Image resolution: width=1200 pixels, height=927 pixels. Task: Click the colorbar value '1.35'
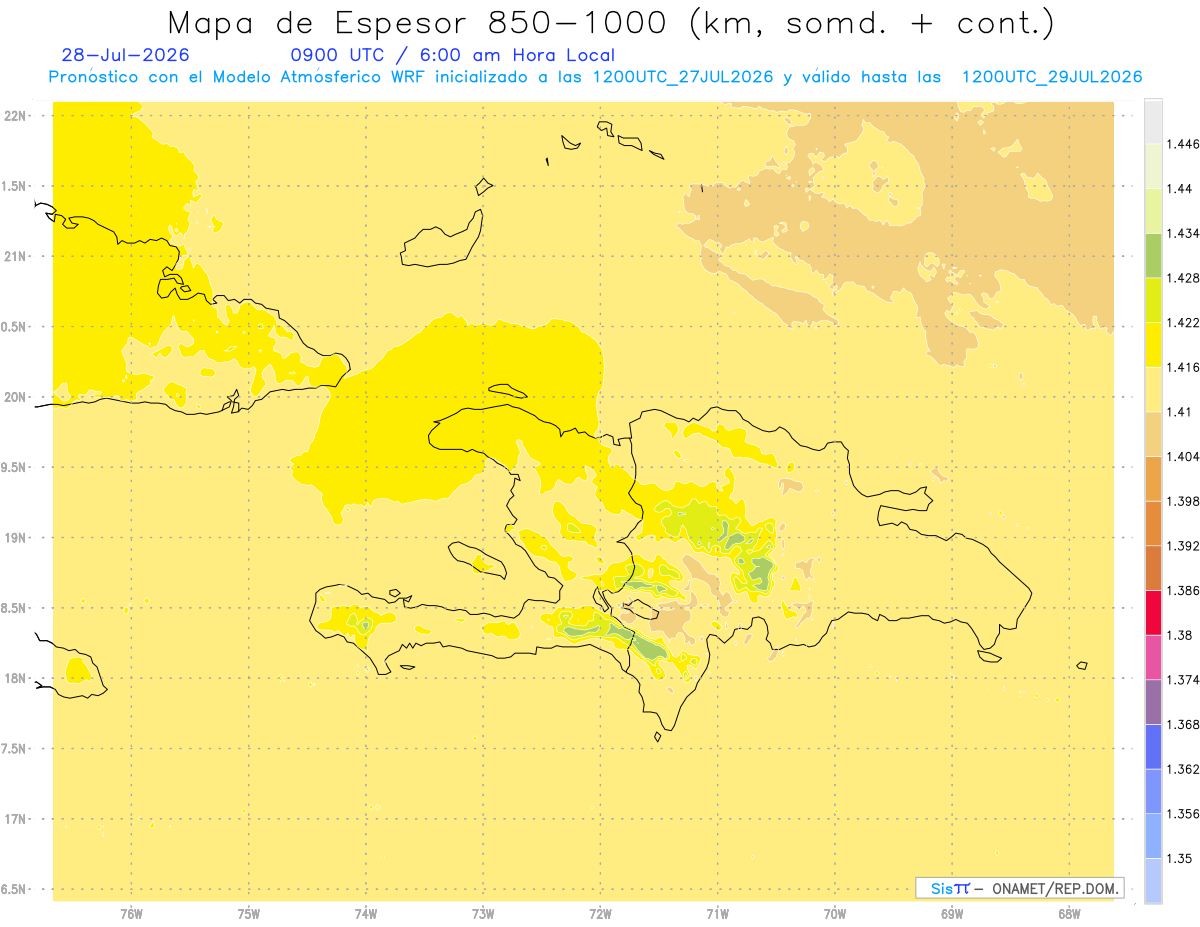point(1179,858)
